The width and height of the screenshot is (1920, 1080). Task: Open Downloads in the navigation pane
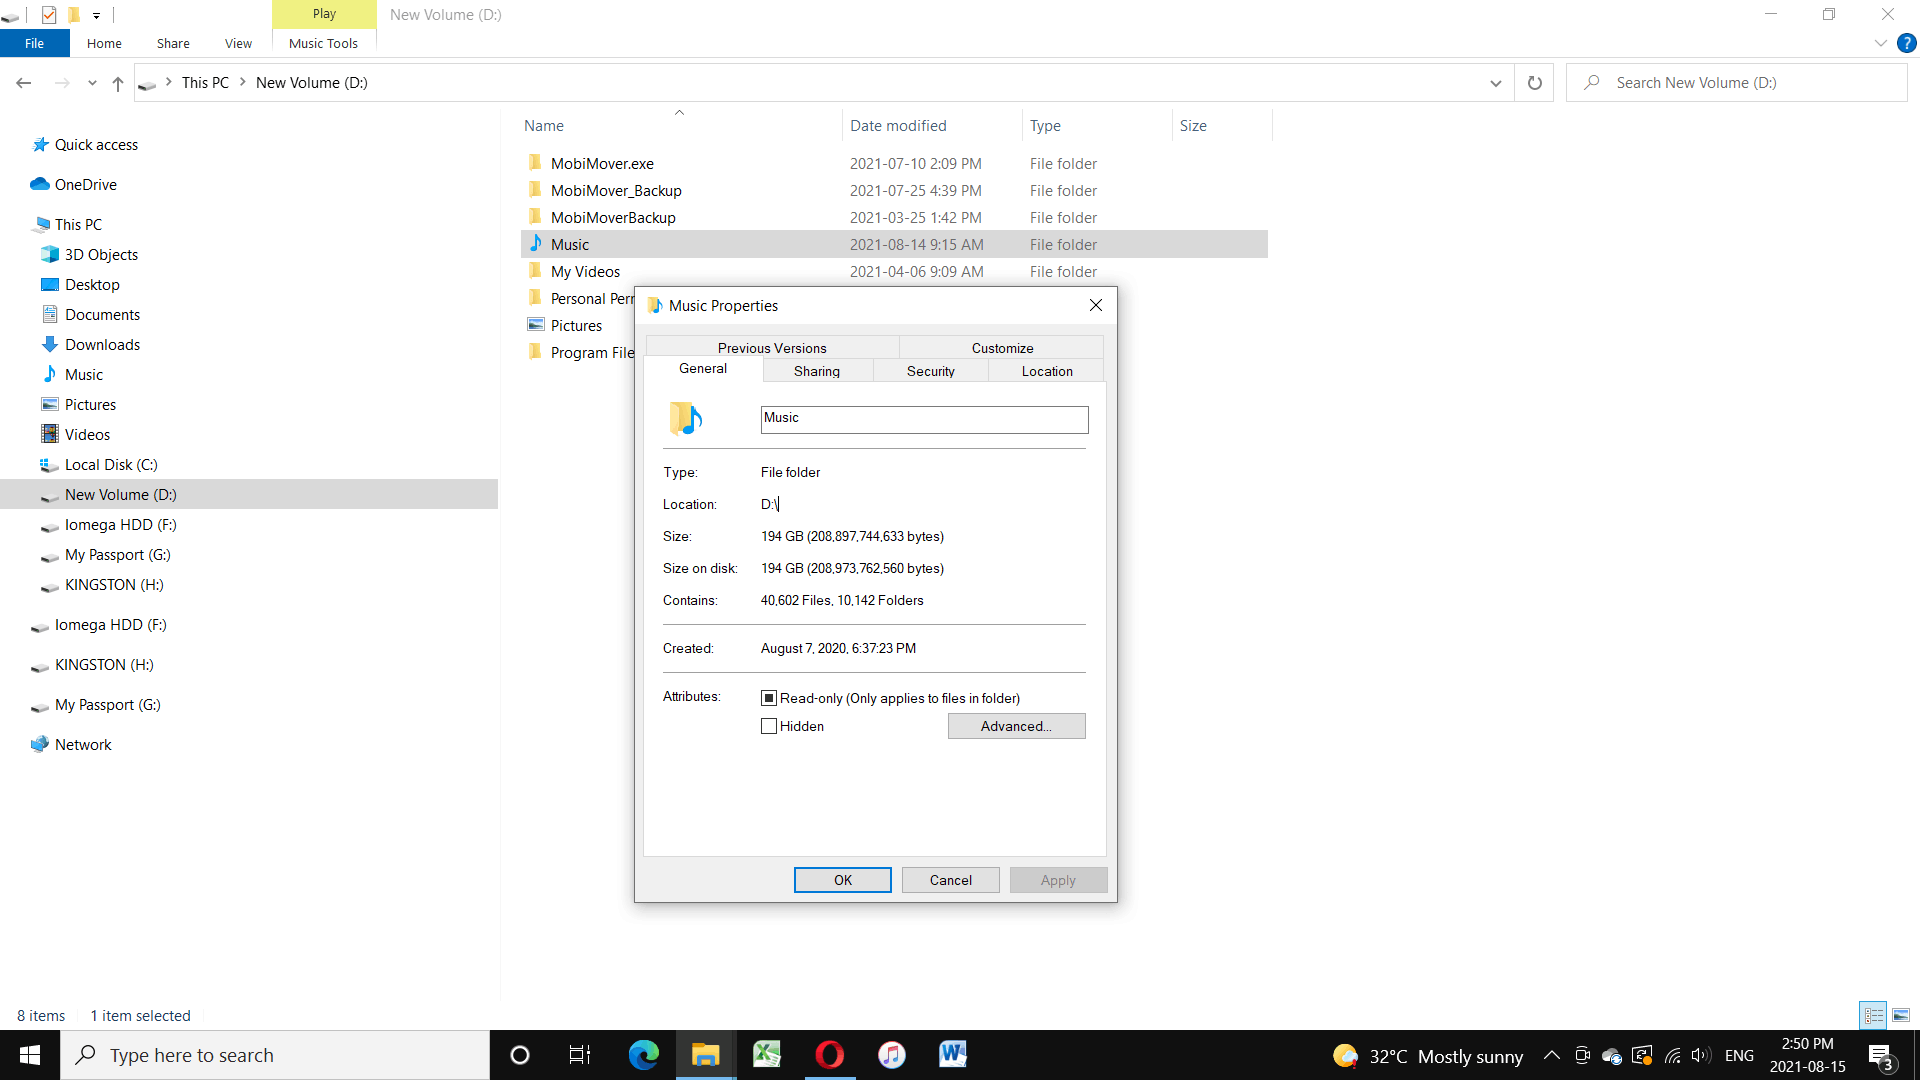coord(102,344)
